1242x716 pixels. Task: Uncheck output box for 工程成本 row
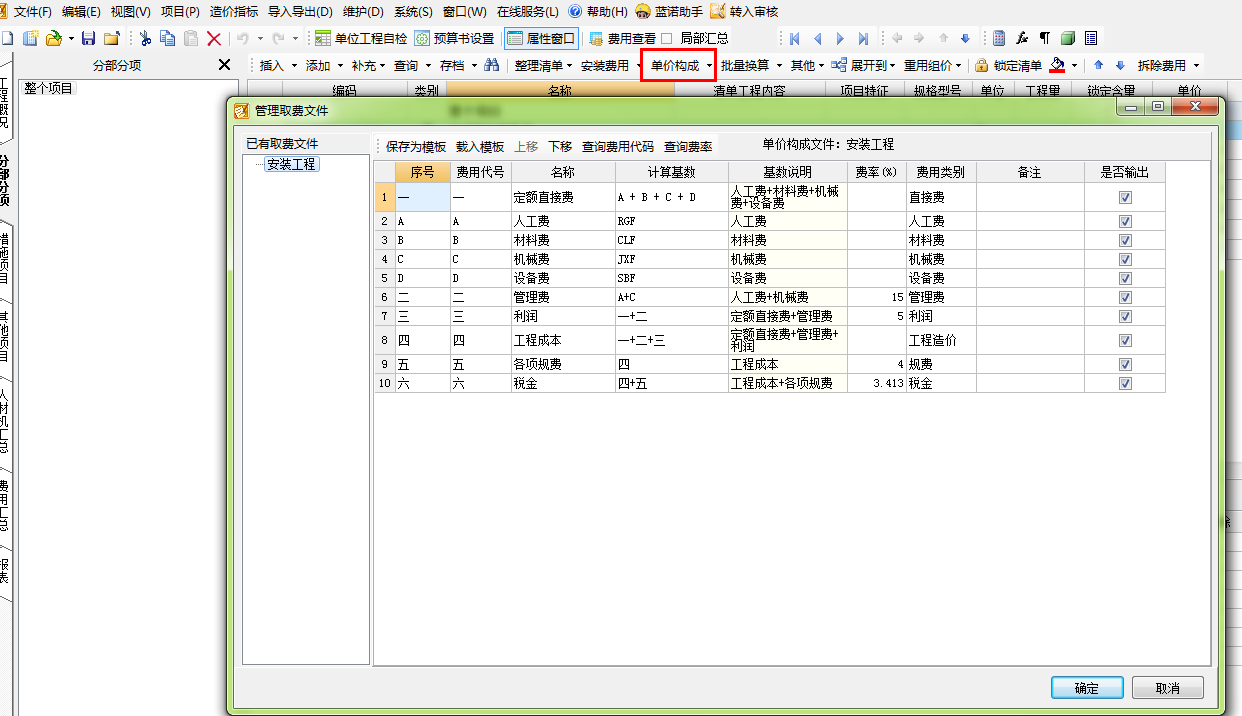1125,340
